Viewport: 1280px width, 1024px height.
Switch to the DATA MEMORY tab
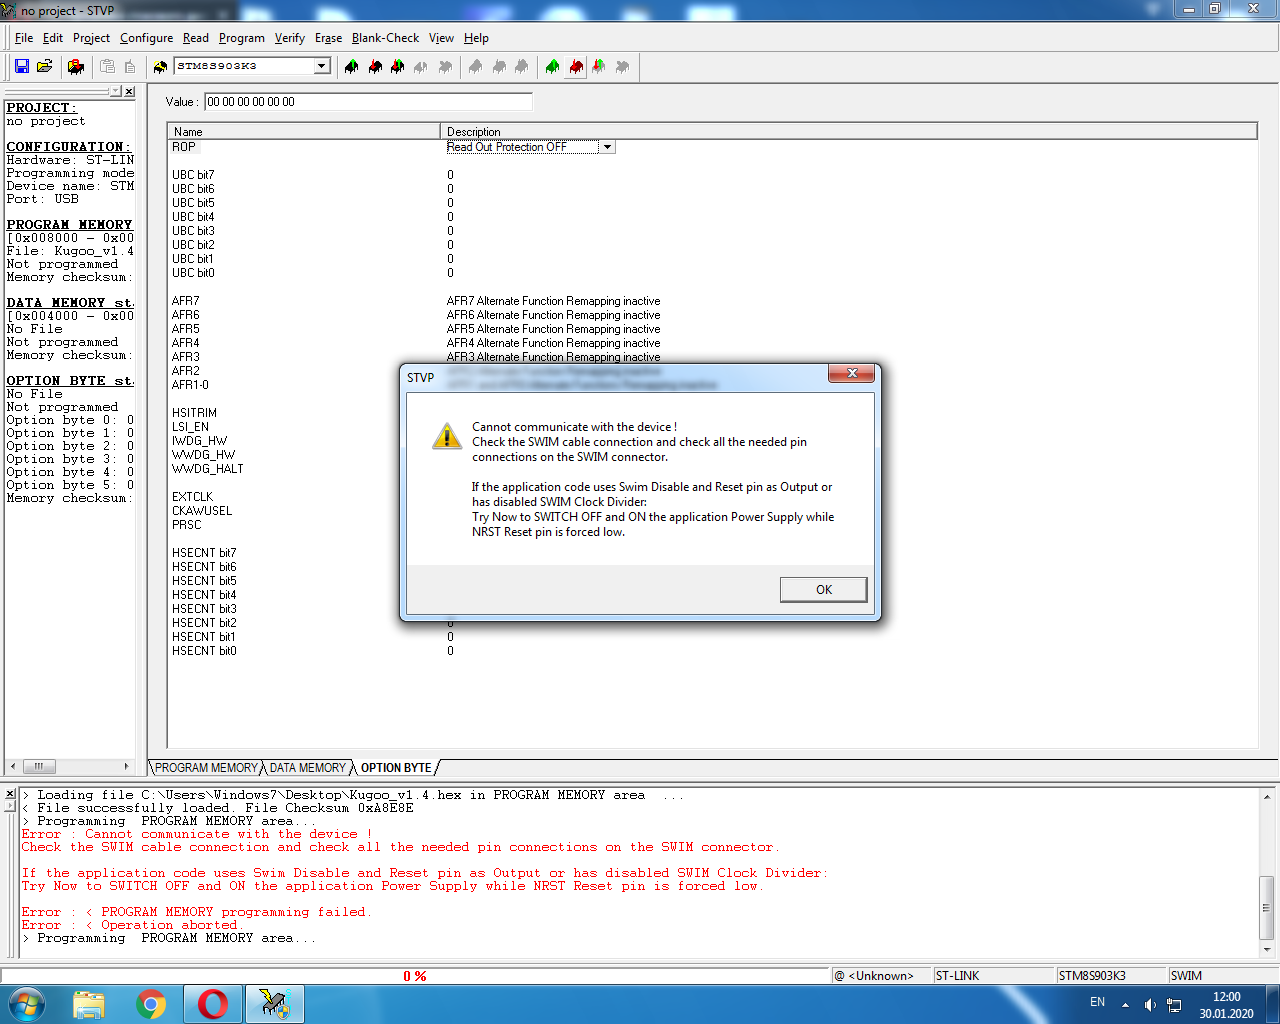click(307, 768)
